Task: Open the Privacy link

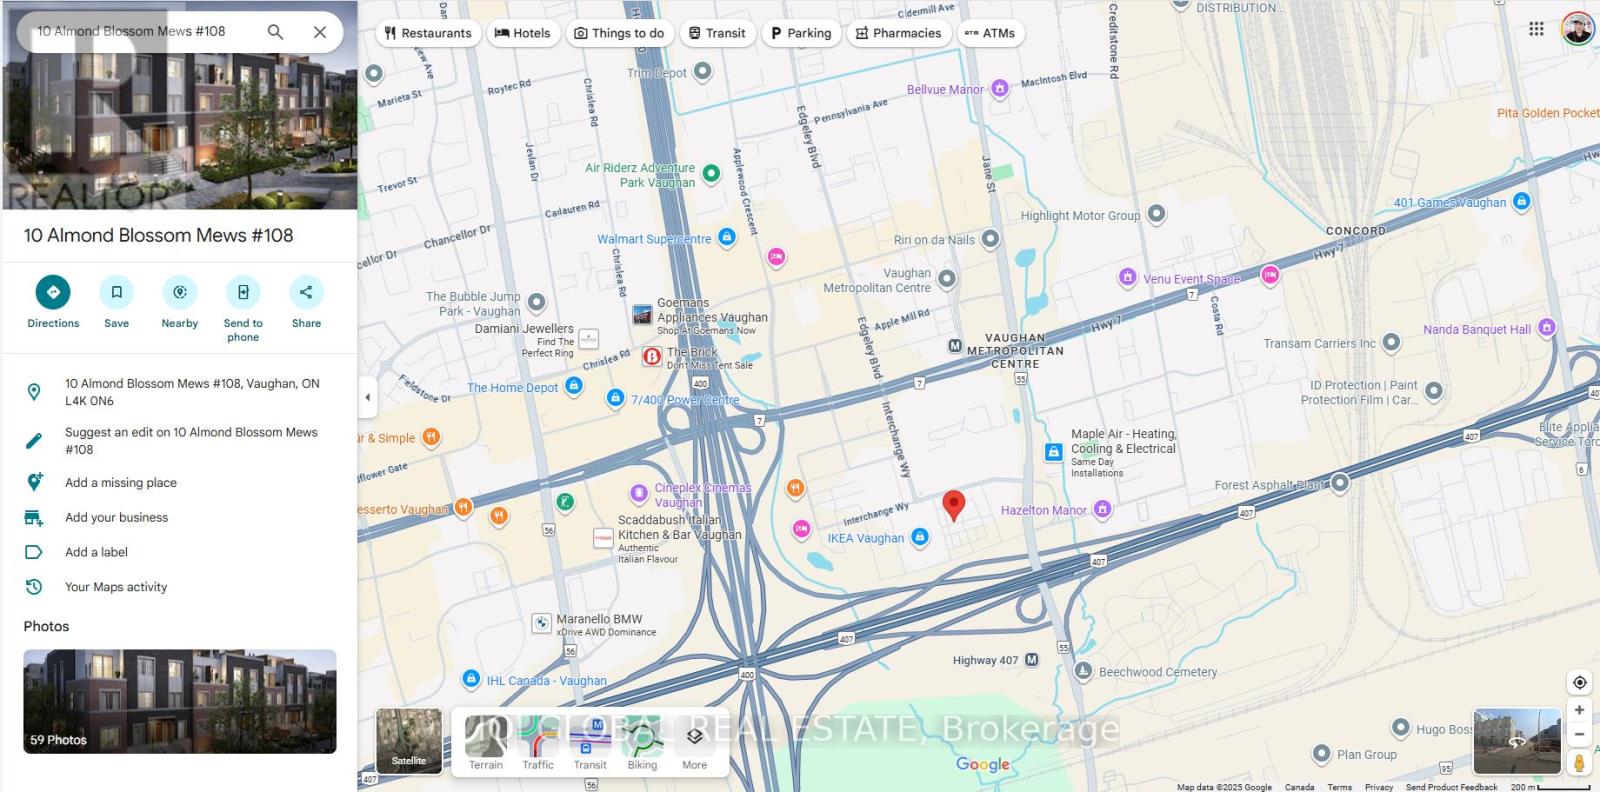Action: coord(1379,787)
